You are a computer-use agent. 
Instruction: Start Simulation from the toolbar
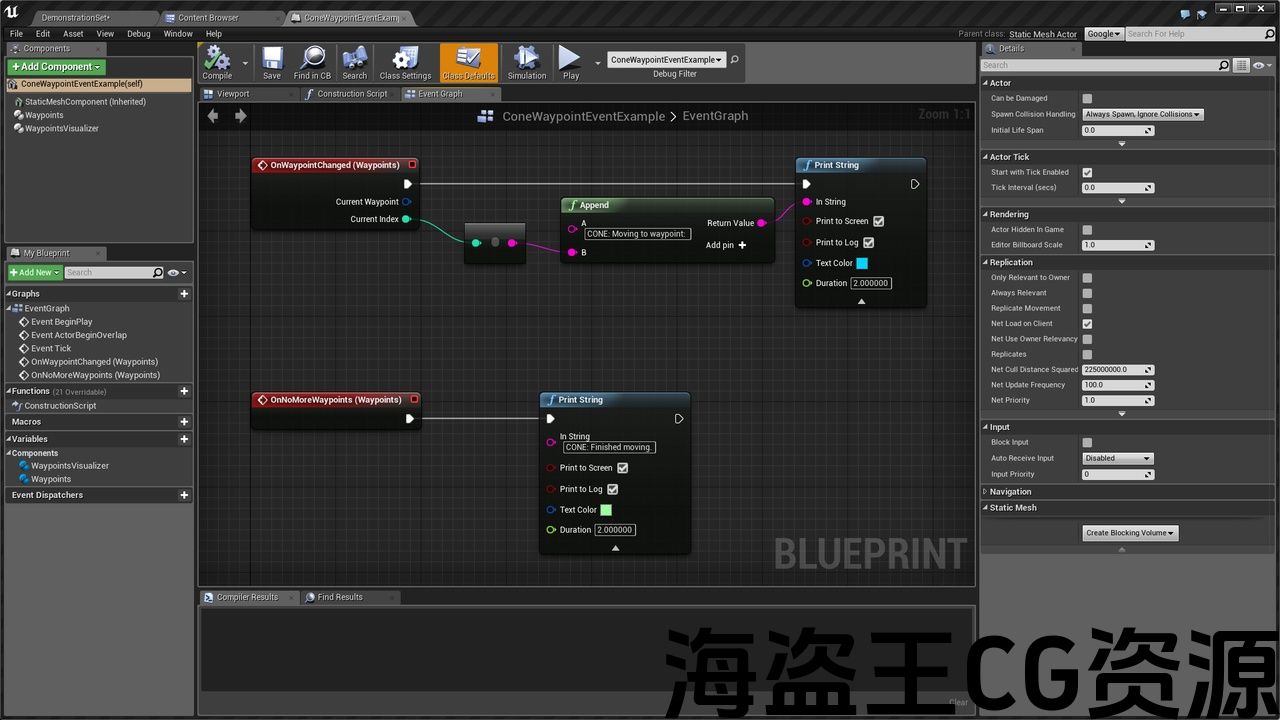point(526,62)
